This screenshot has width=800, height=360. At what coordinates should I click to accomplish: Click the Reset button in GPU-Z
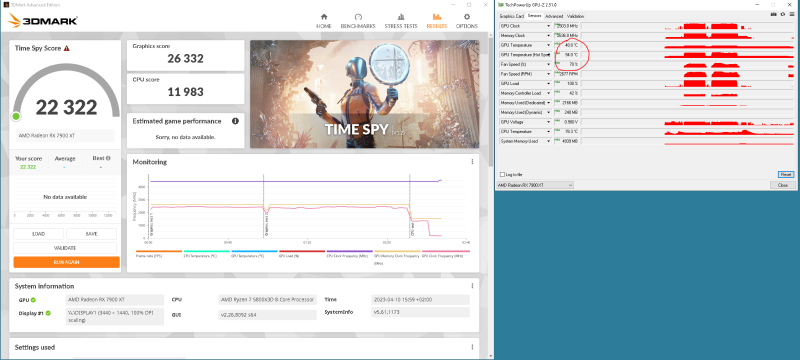point(786,174)
